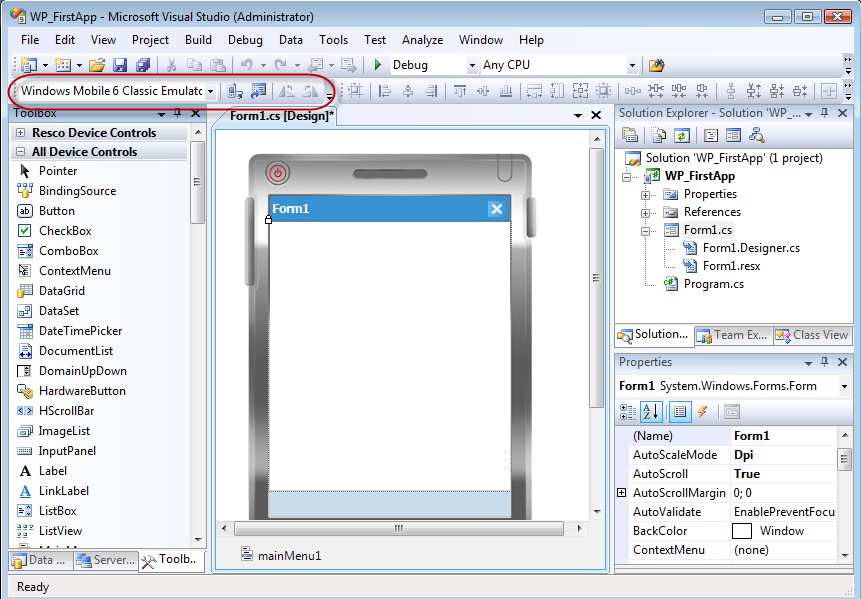861x599 pixels.
Task: Open the Device Options icon
Action: coord(258,91)
